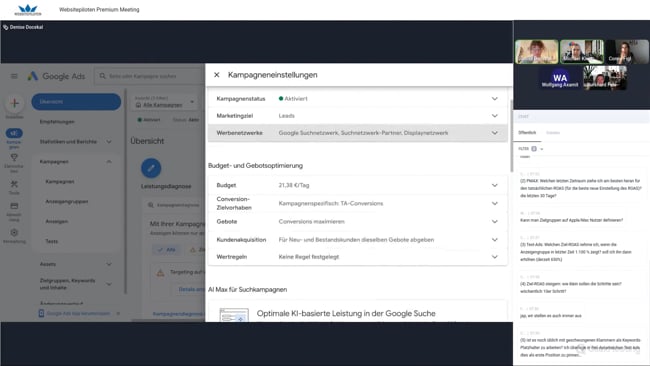Expand the Budget row
Screen dimensions: 650x366
click(495, 185)
